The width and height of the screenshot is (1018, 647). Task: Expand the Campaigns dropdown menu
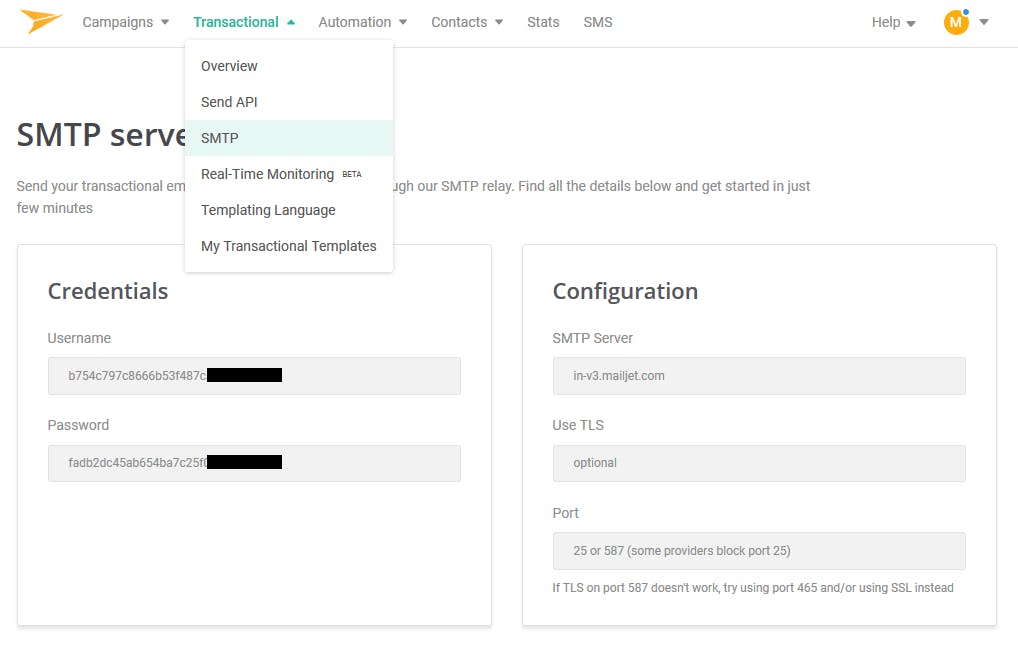(x=125, y=22)
